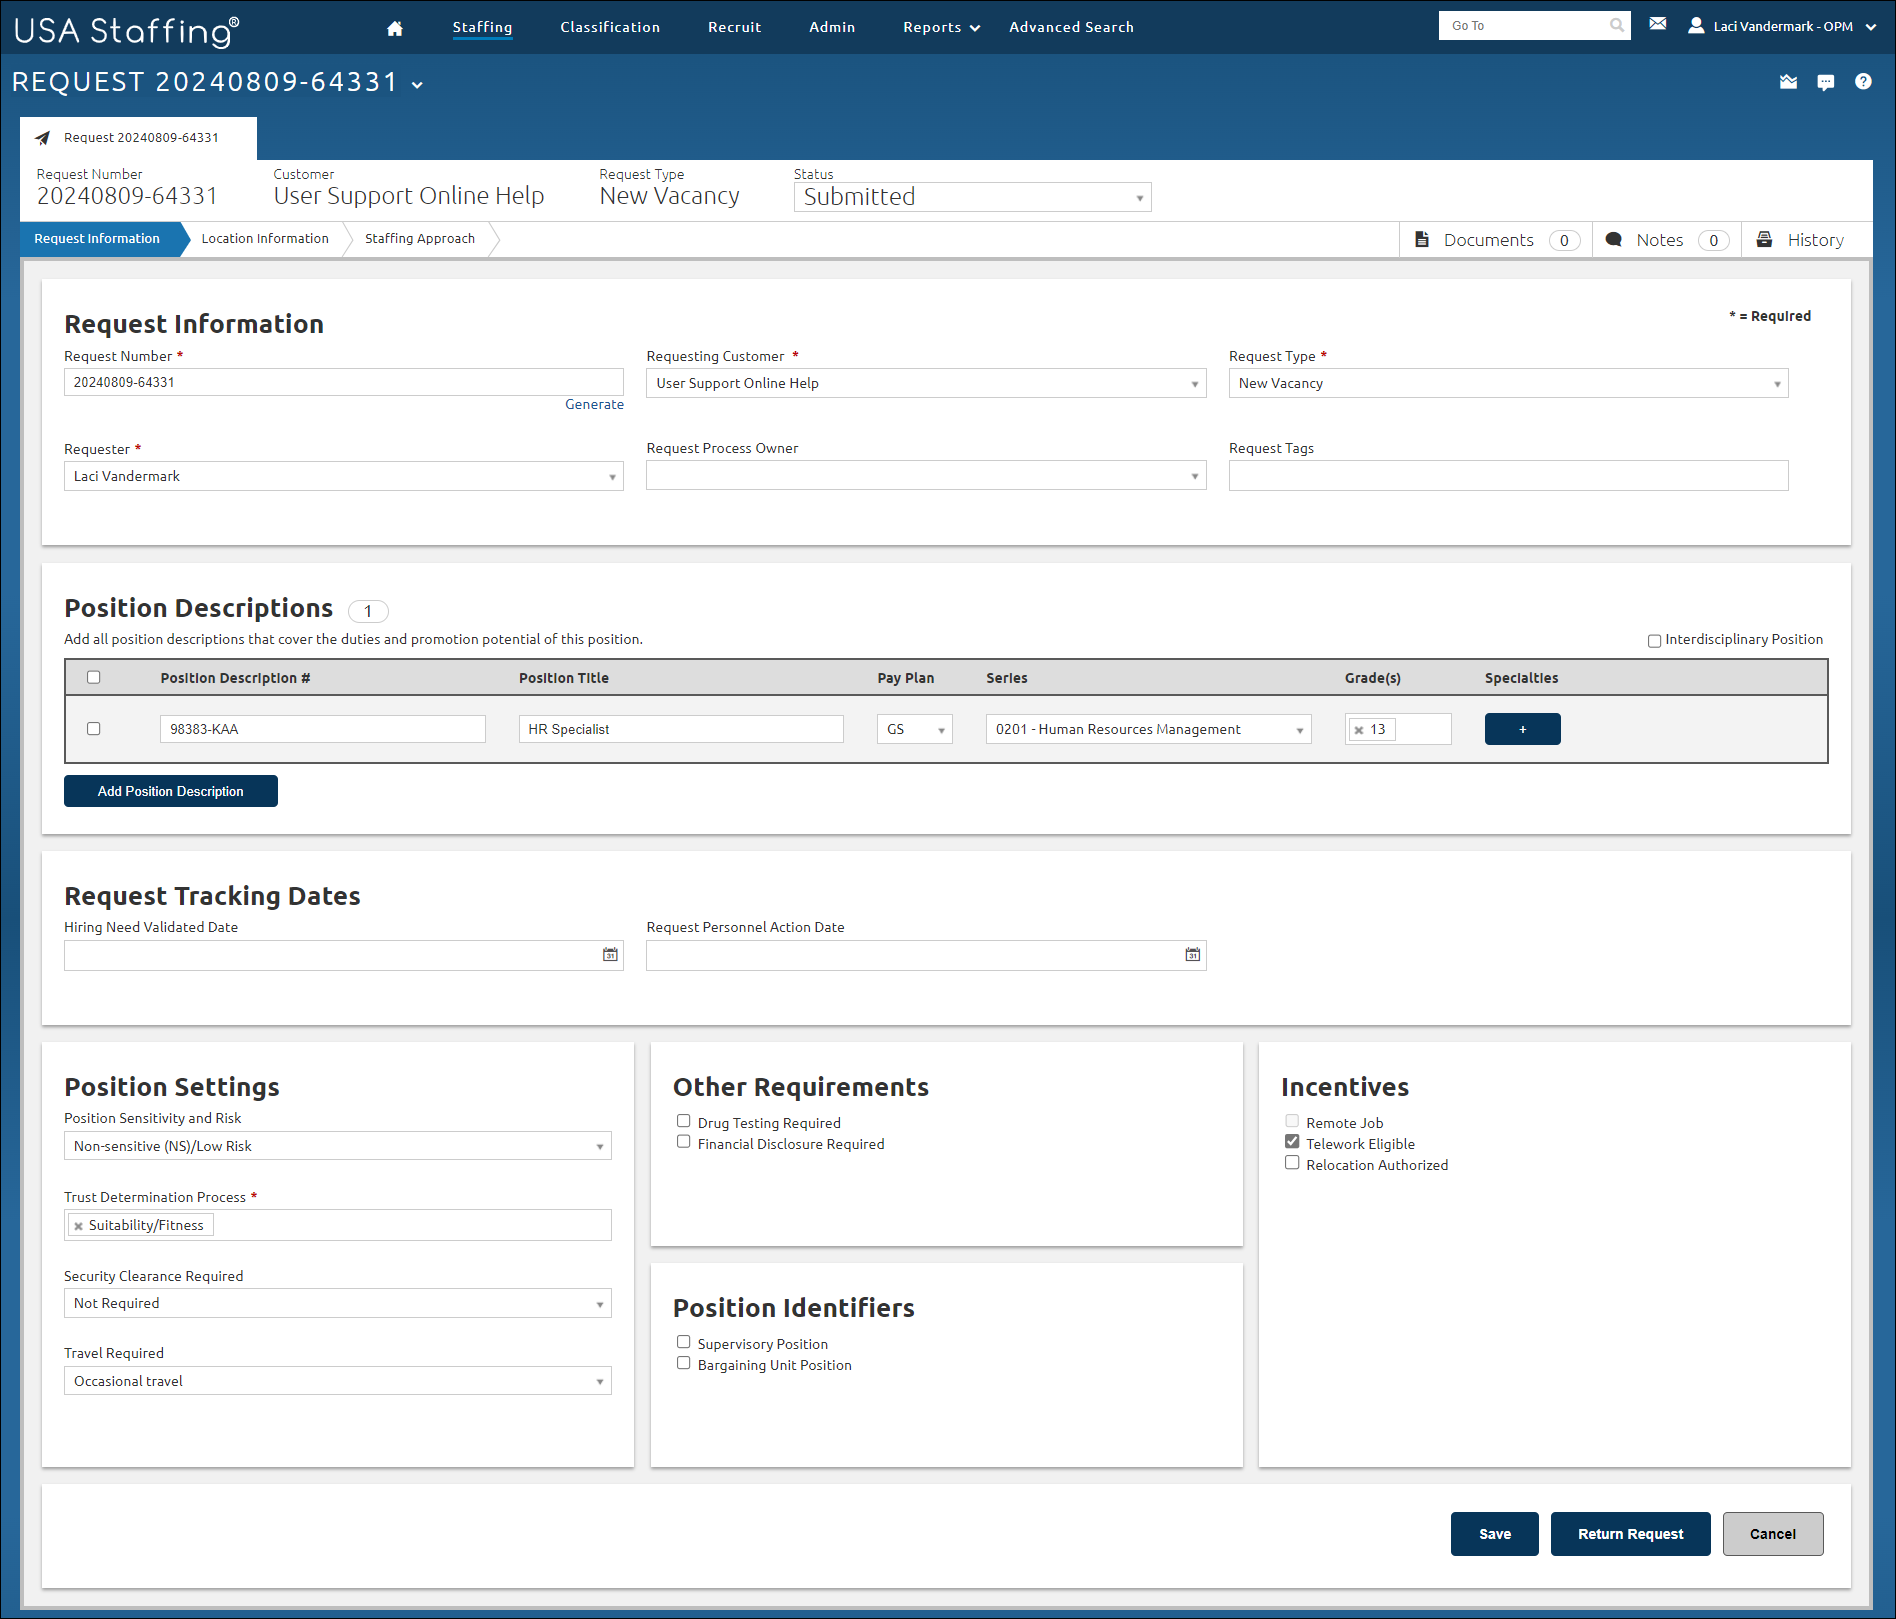The width and height of the screenshot is (1896, 1619).
Task: Switch to the Staffing Approach tab
Action: pos(419,239)
